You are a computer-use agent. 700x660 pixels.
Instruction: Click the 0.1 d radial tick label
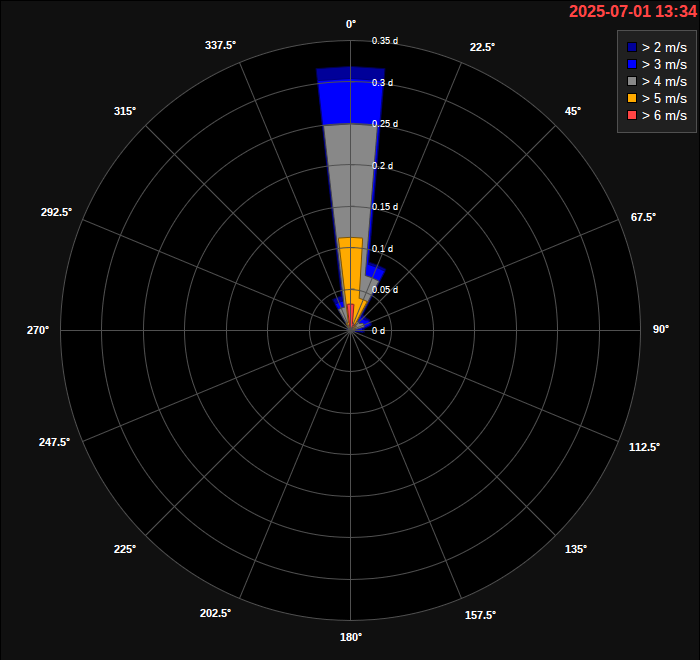coord(383,249)
